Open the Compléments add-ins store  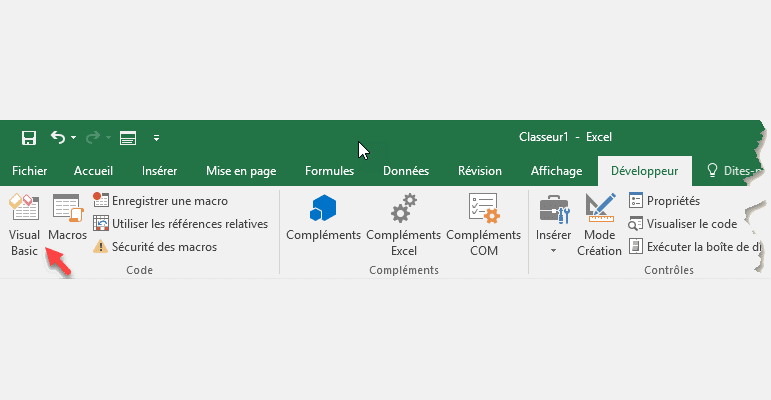323,218
